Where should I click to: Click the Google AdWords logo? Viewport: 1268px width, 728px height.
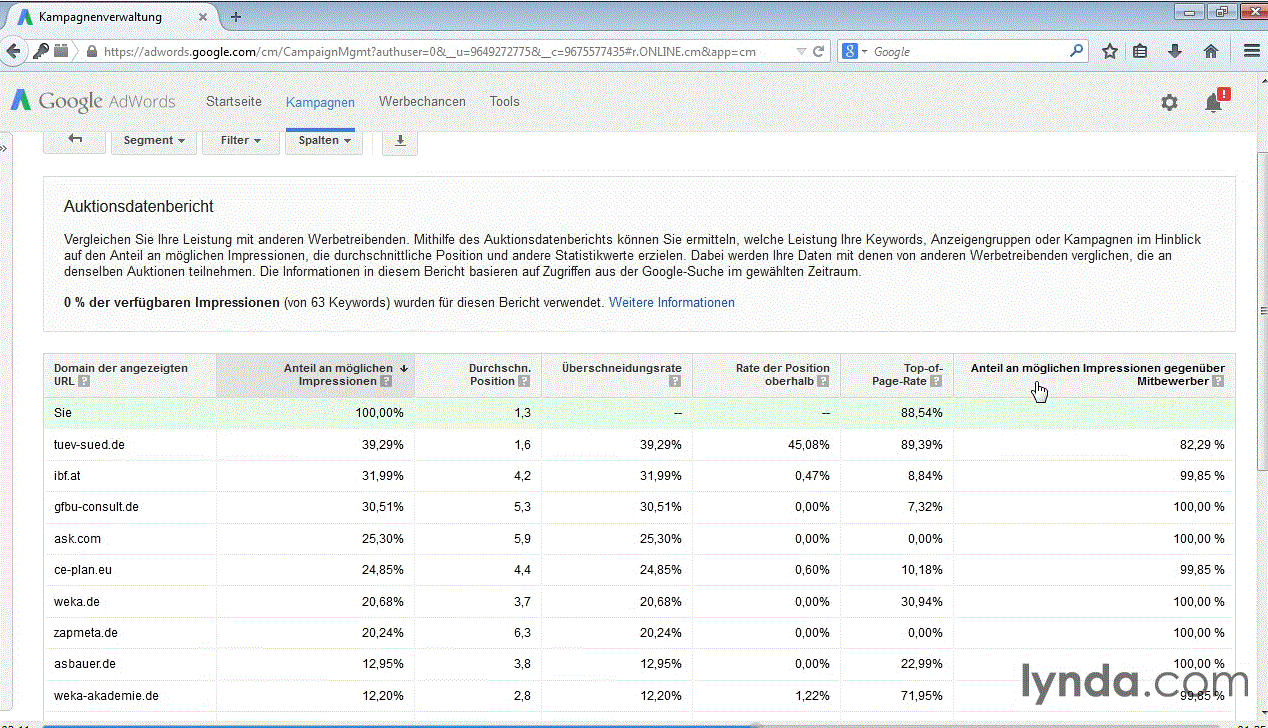(x=93, y=101)
